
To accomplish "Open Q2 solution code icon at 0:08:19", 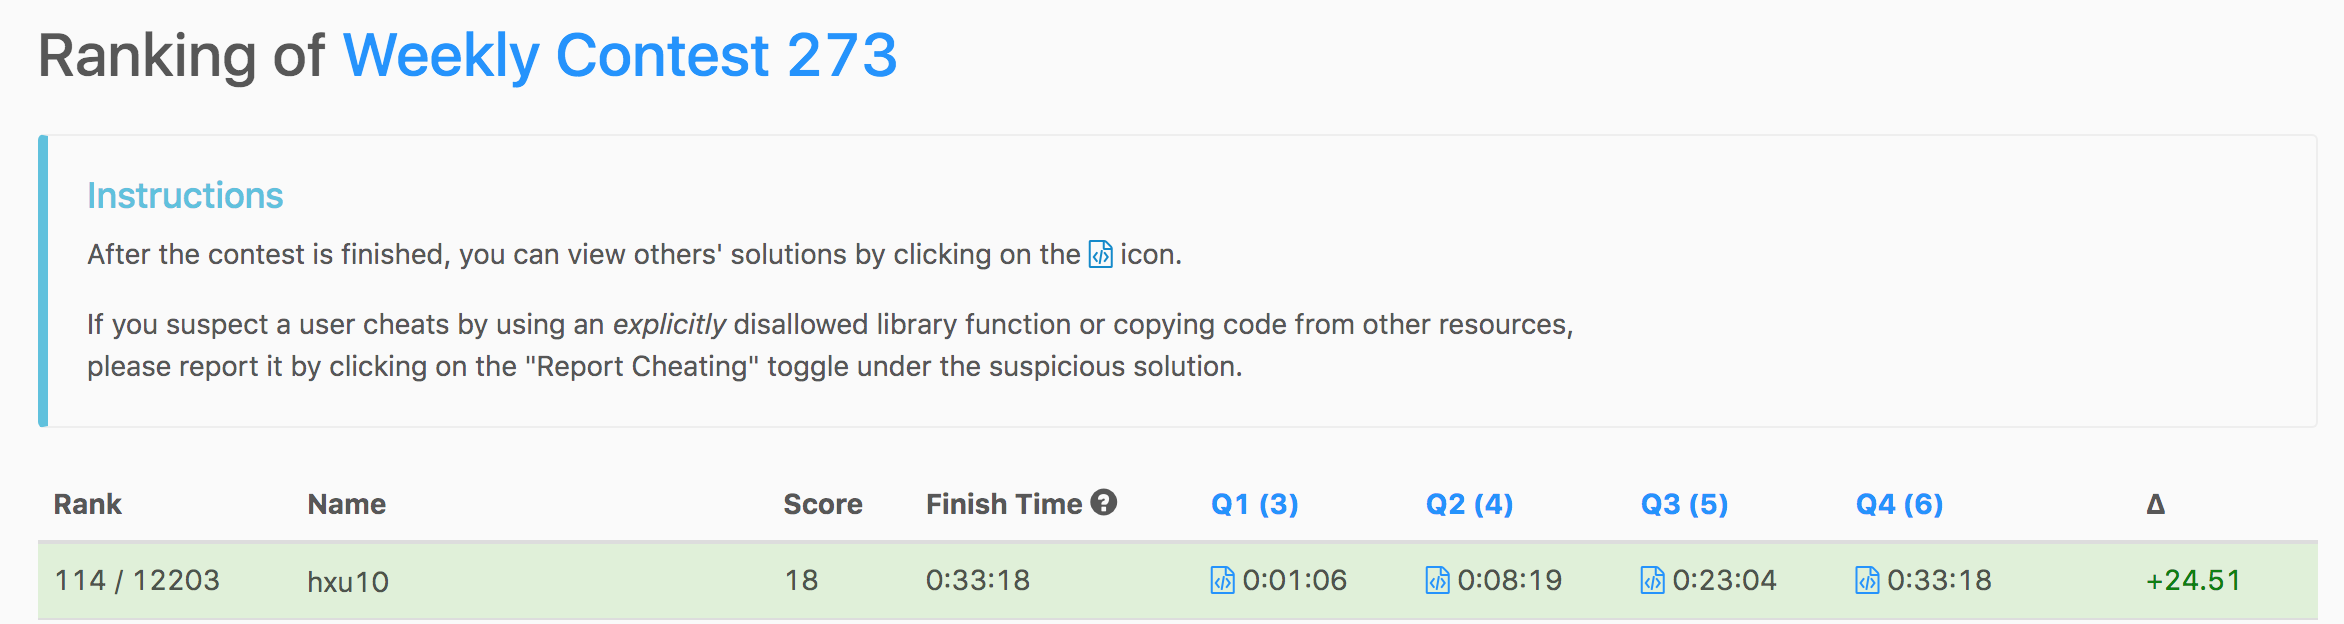I will [1437, 580].
